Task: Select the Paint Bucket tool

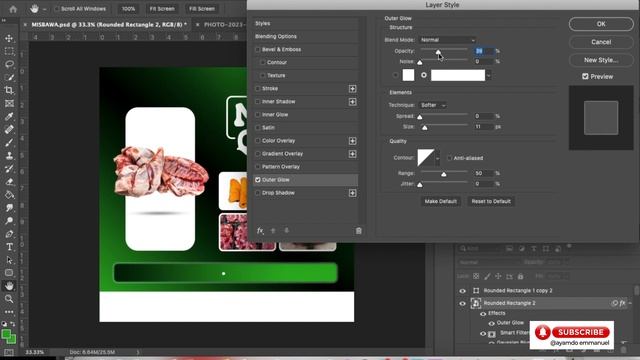Action: tap(9, 195)
